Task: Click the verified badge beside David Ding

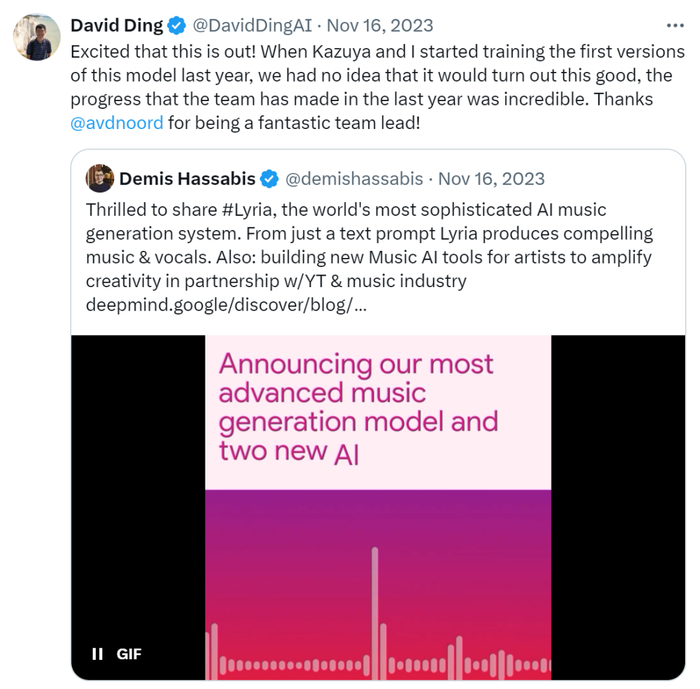Action: [x=176, y=25]
